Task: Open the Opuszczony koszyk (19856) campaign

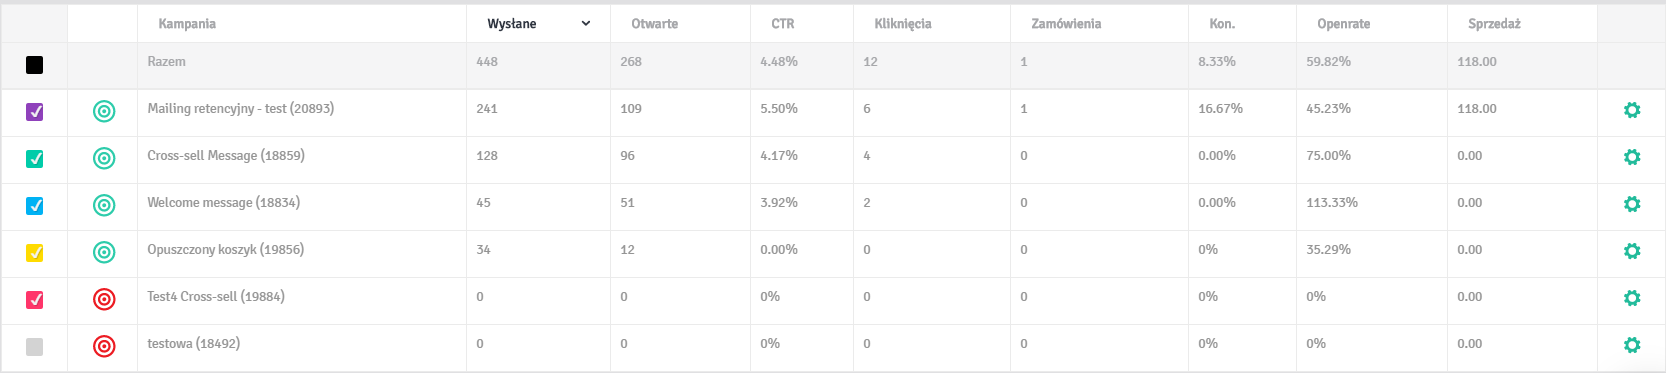Action: point(225,250)
